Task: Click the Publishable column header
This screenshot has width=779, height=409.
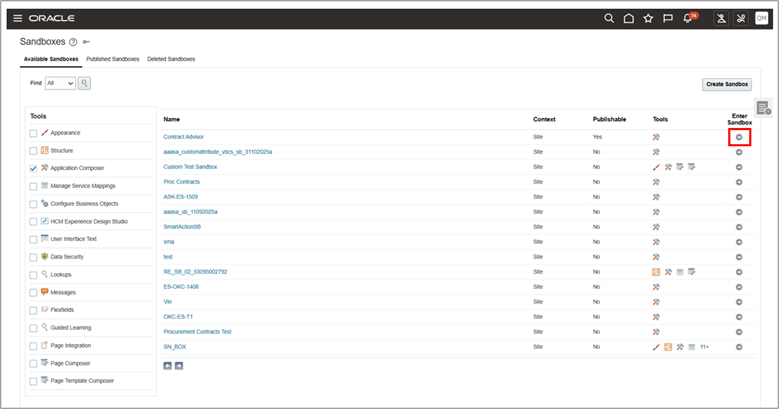Action: [x=609, y=119]
